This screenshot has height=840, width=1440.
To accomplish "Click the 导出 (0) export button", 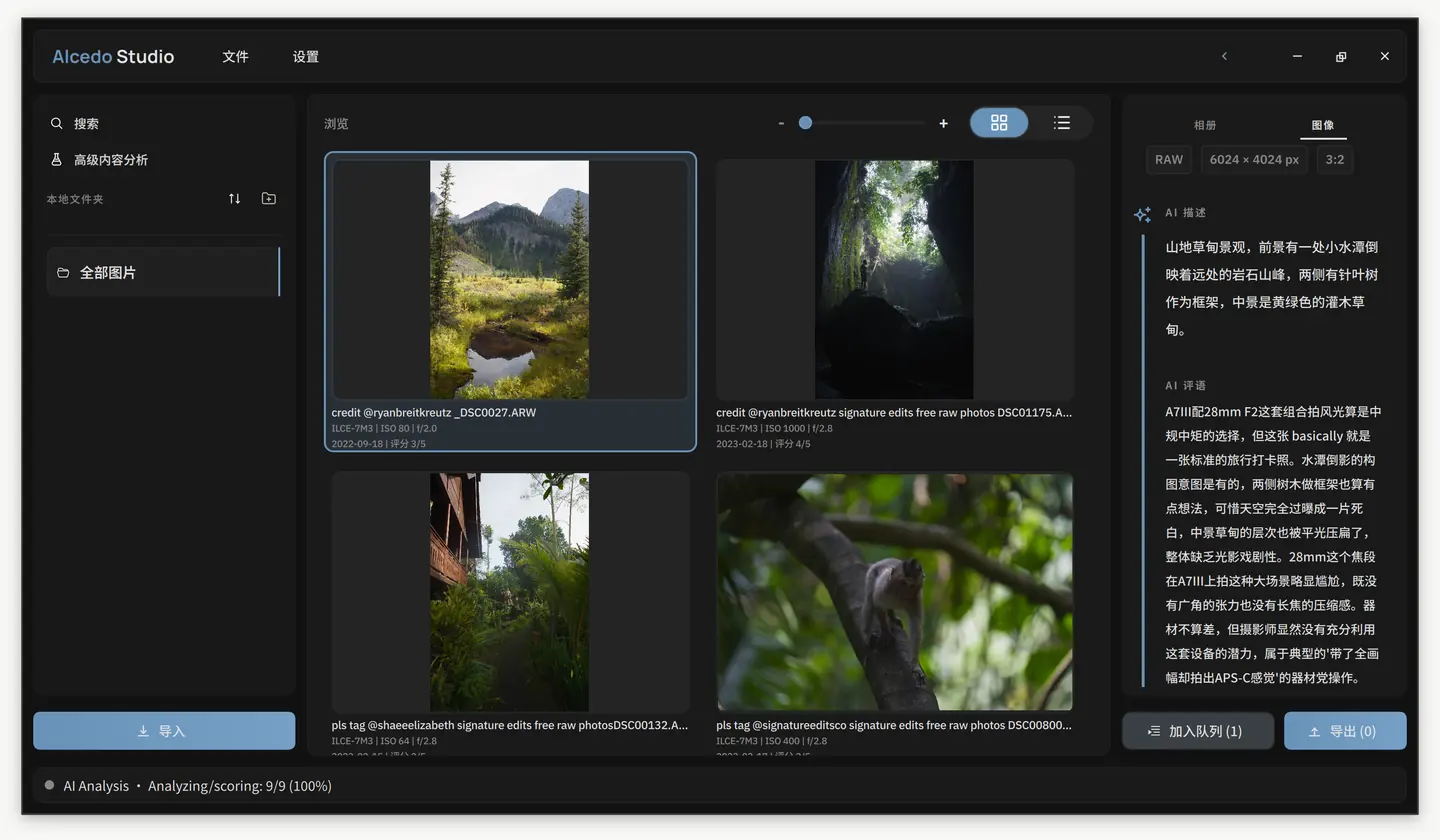I will click(x=1345, y=731).
